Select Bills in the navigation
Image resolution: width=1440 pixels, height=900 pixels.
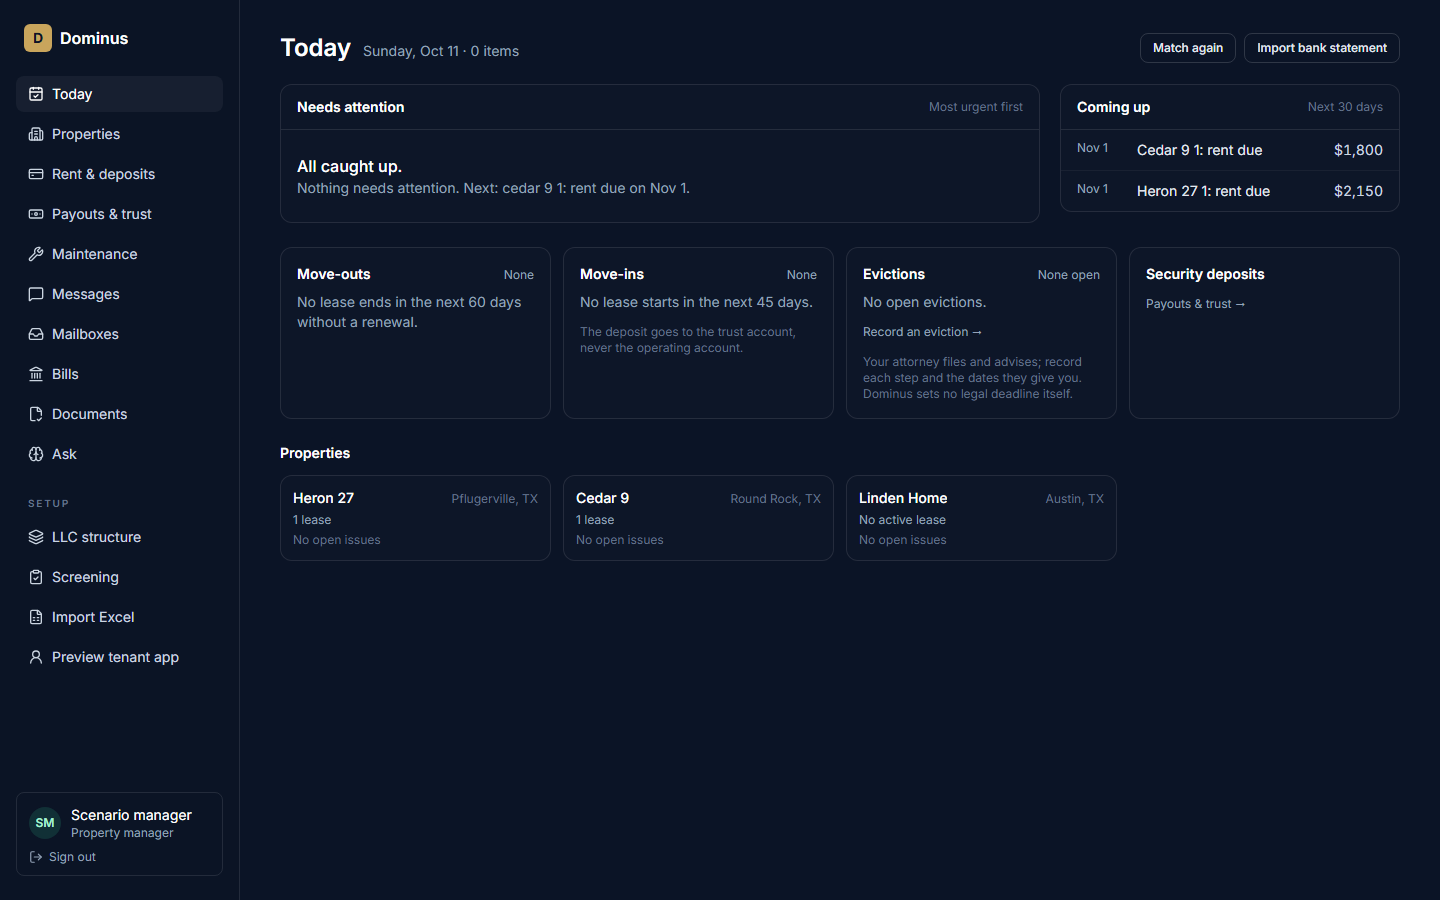coord(119,374)
